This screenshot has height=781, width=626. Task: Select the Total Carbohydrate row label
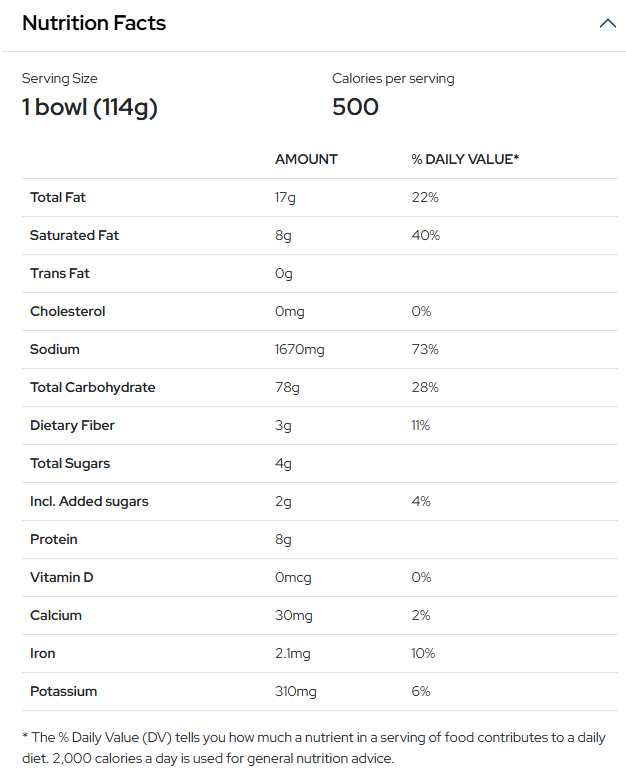pos(92,387)
